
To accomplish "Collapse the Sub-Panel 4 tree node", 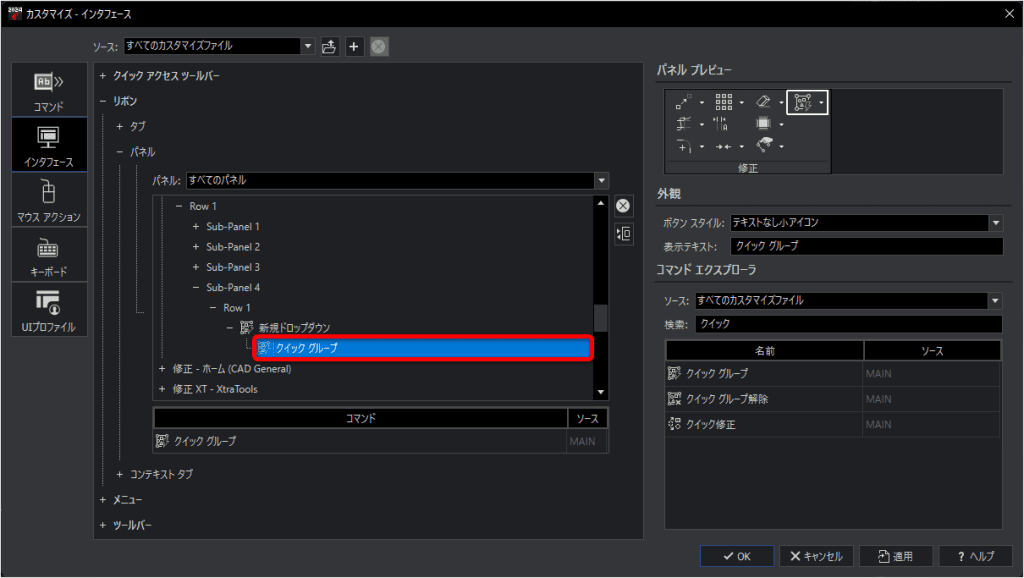I will (x=196, y=287).
